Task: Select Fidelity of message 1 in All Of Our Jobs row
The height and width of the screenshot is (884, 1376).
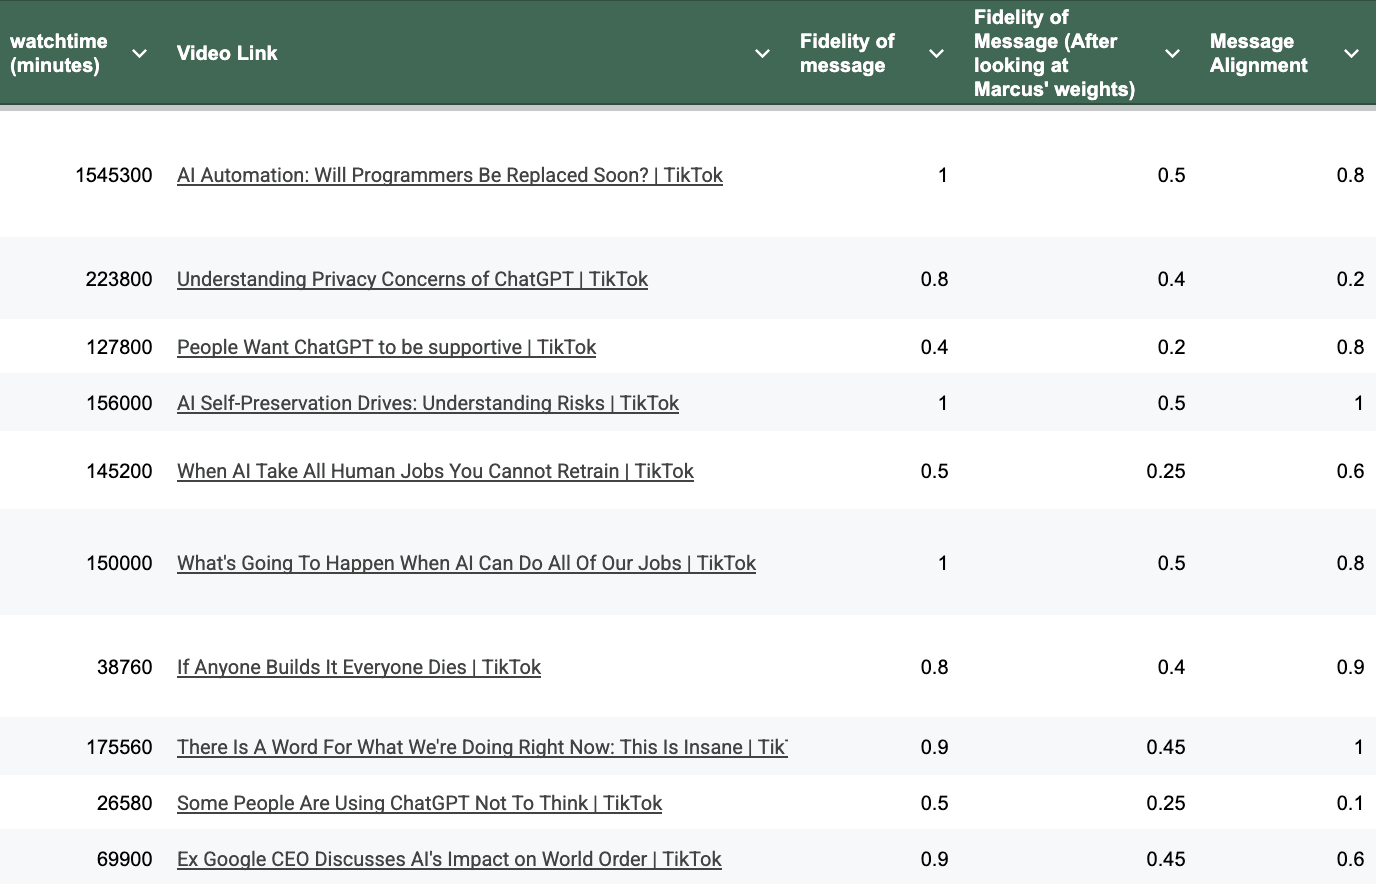Action: (x=942, y=563)
